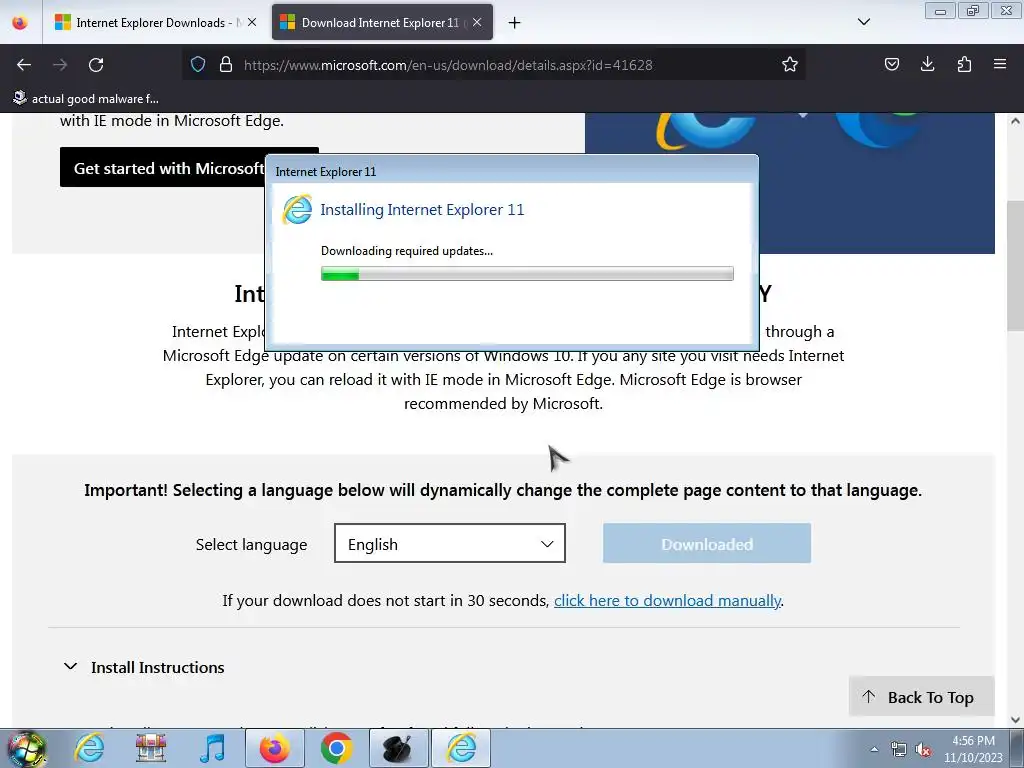Click the Back To Top button

pos(921,697)
